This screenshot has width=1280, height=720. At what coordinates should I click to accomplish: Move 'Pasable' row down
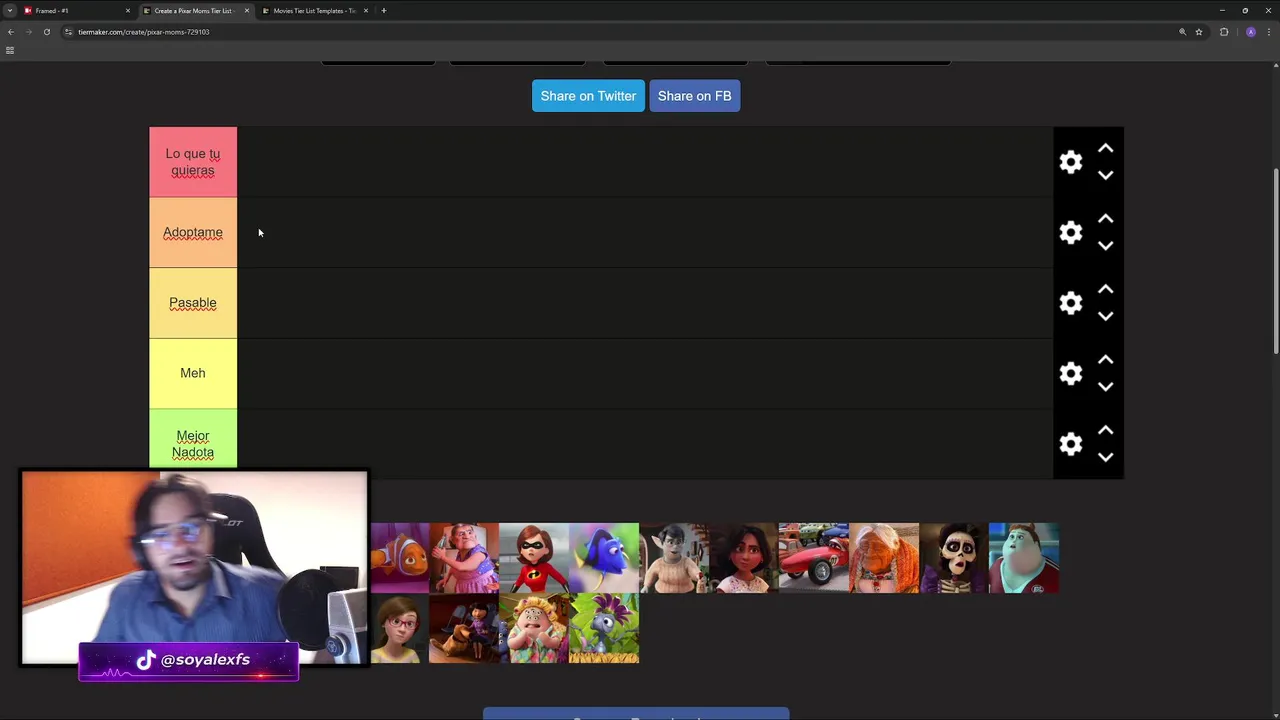[x=1105, y=316]
